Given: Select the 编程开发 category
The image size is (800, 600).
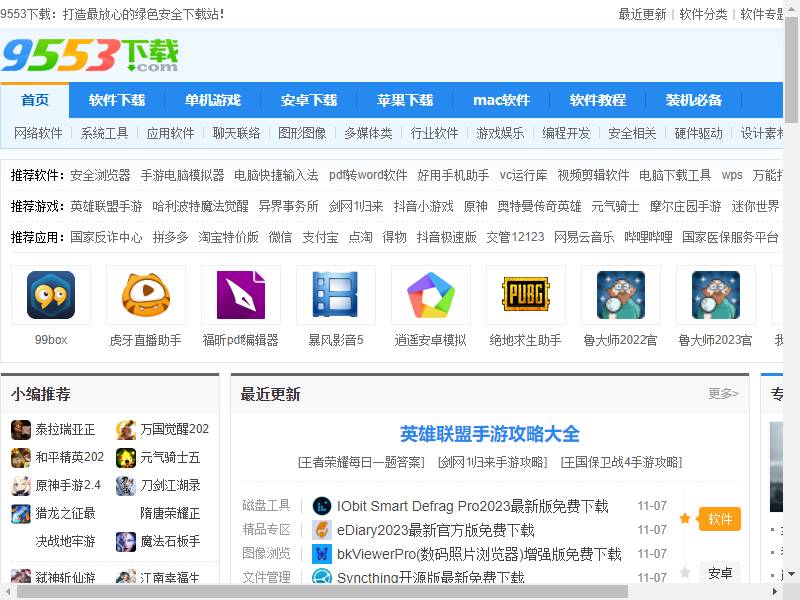Looking at the screenshot, I should [566, 134].
